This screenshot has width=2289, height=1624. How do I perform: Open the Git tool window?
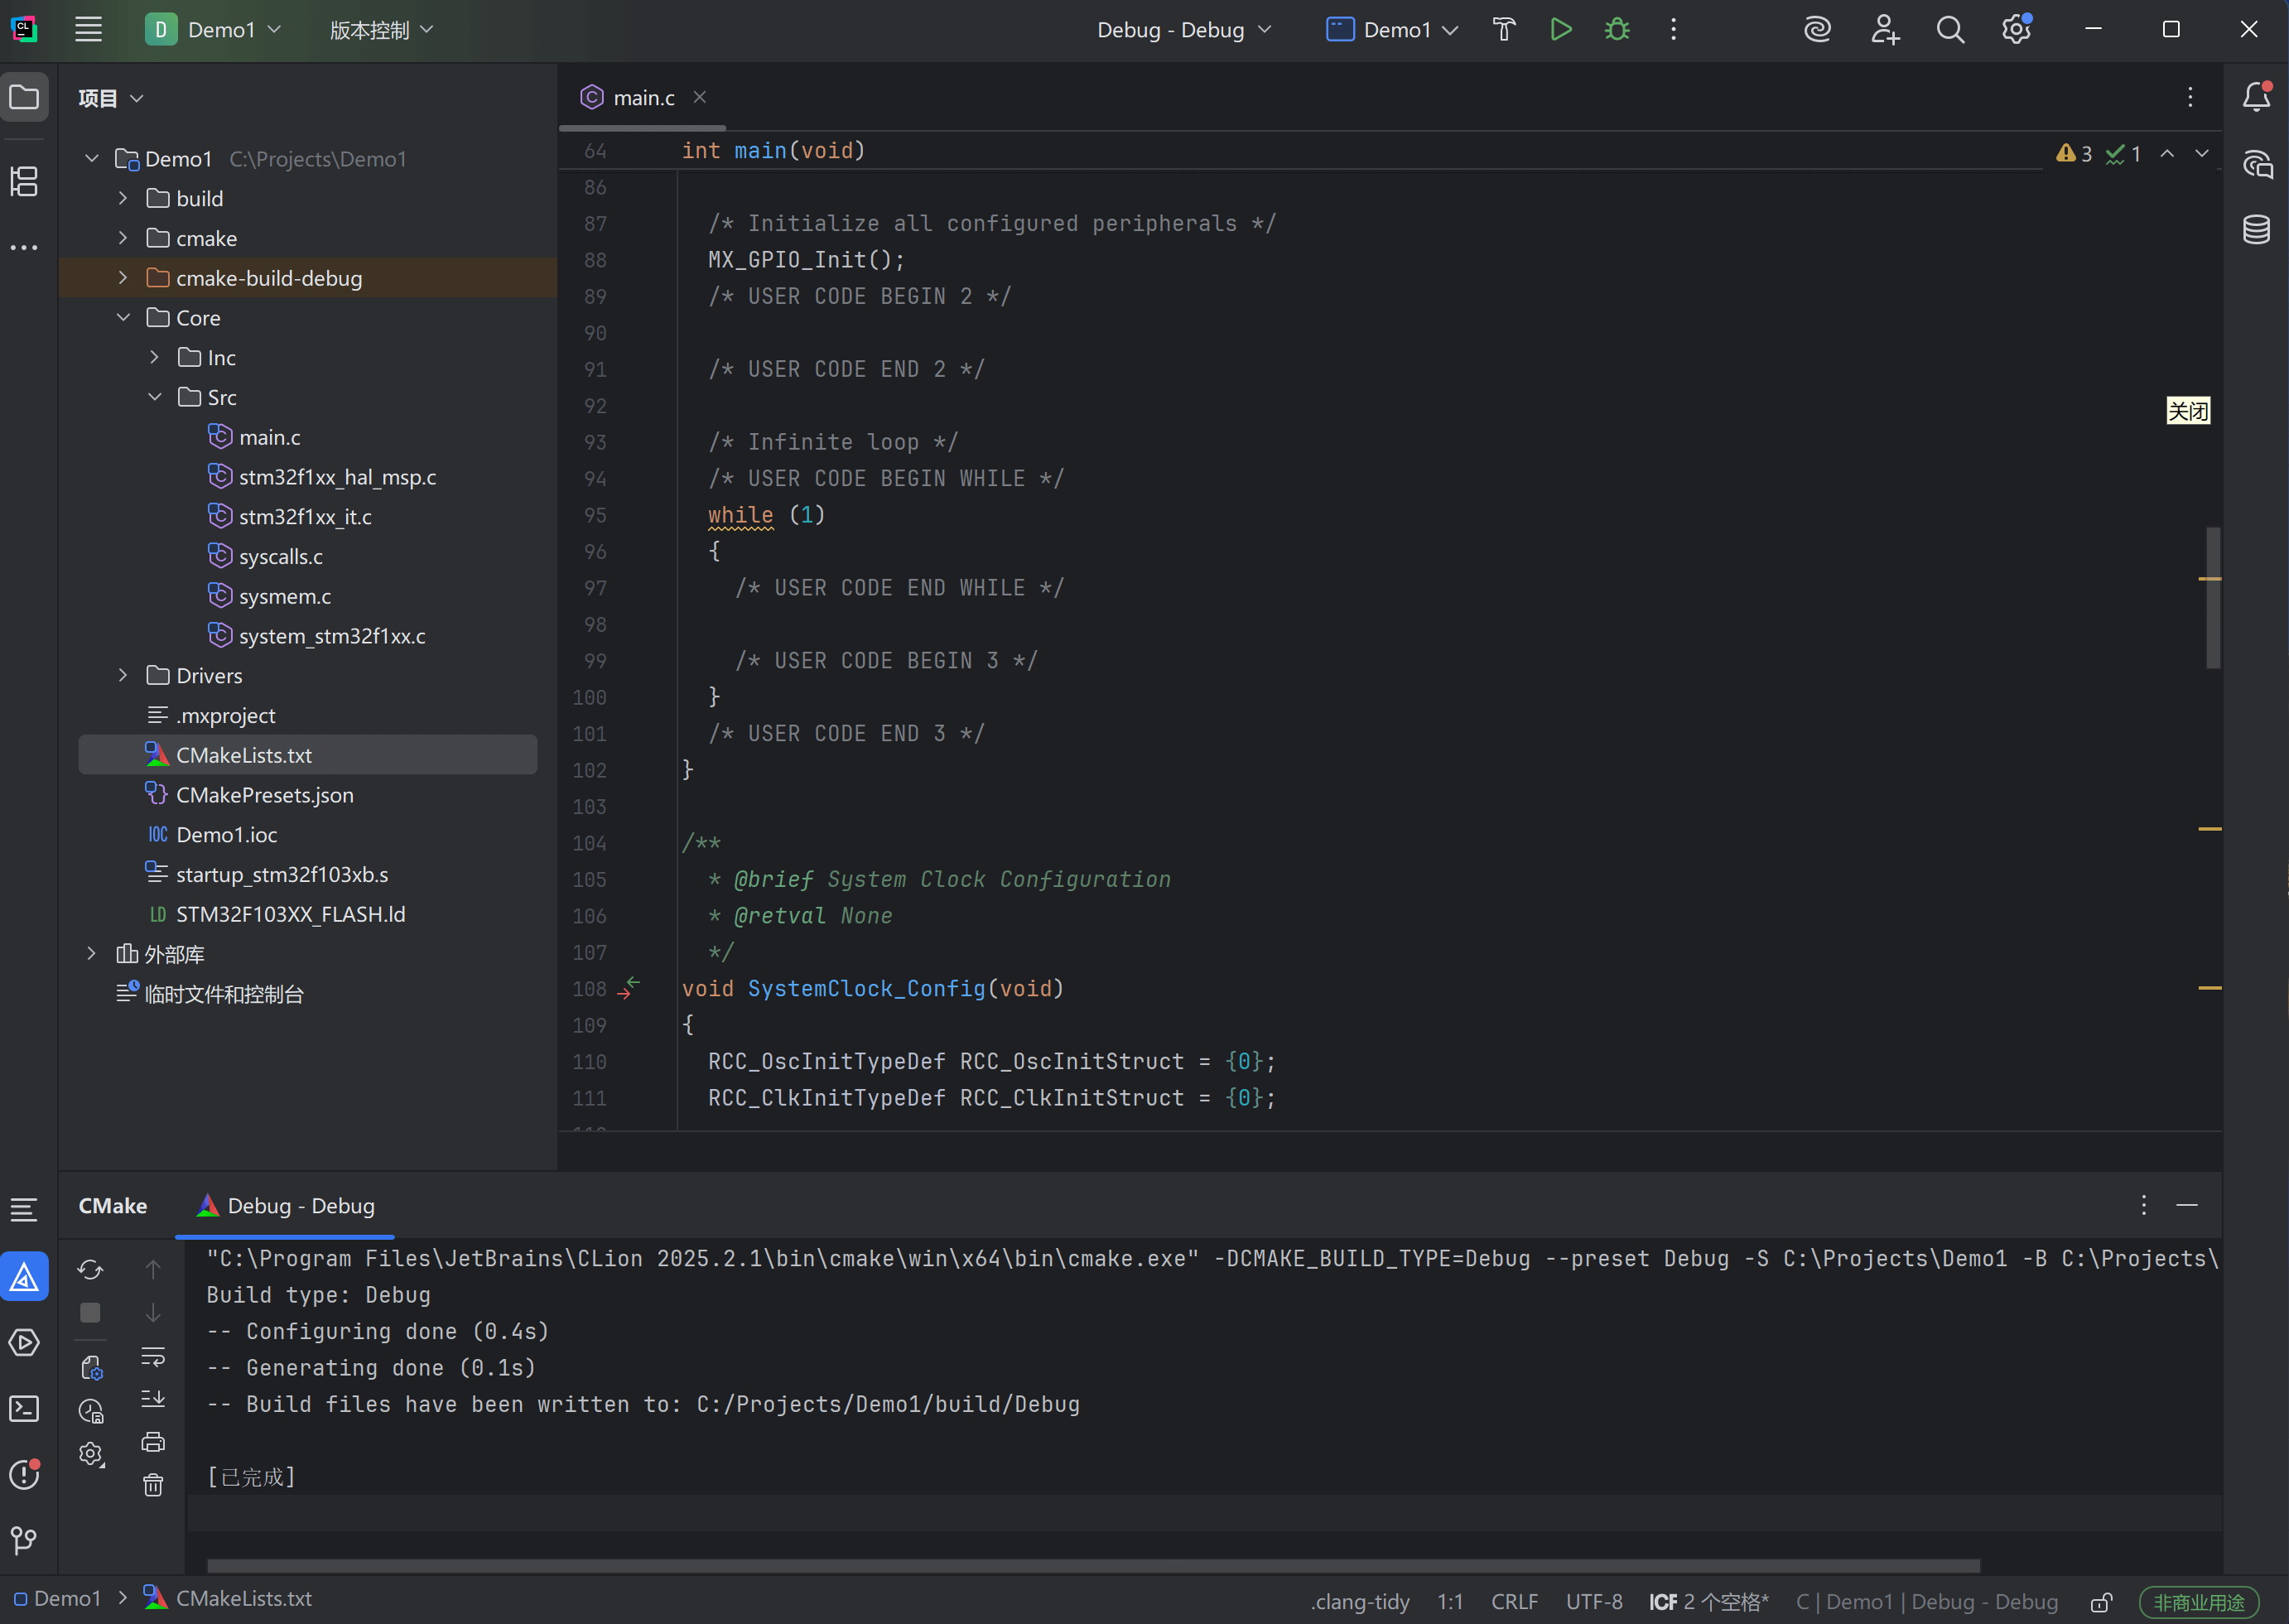click(x=24, y=1540)
